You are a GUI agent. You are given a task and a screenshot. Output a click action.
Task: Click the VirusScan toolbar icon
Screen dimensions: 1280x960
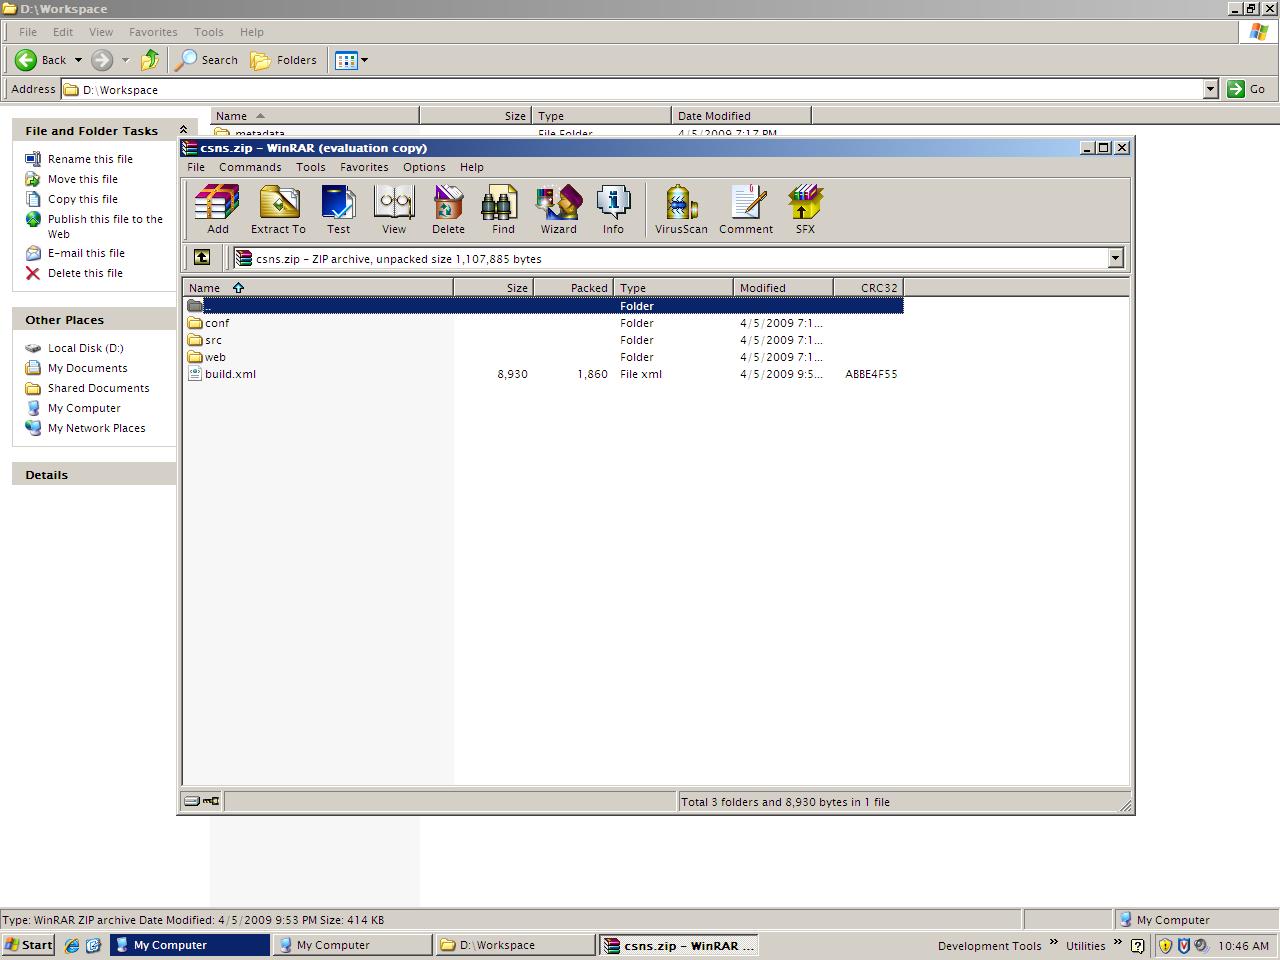[681, 210]
